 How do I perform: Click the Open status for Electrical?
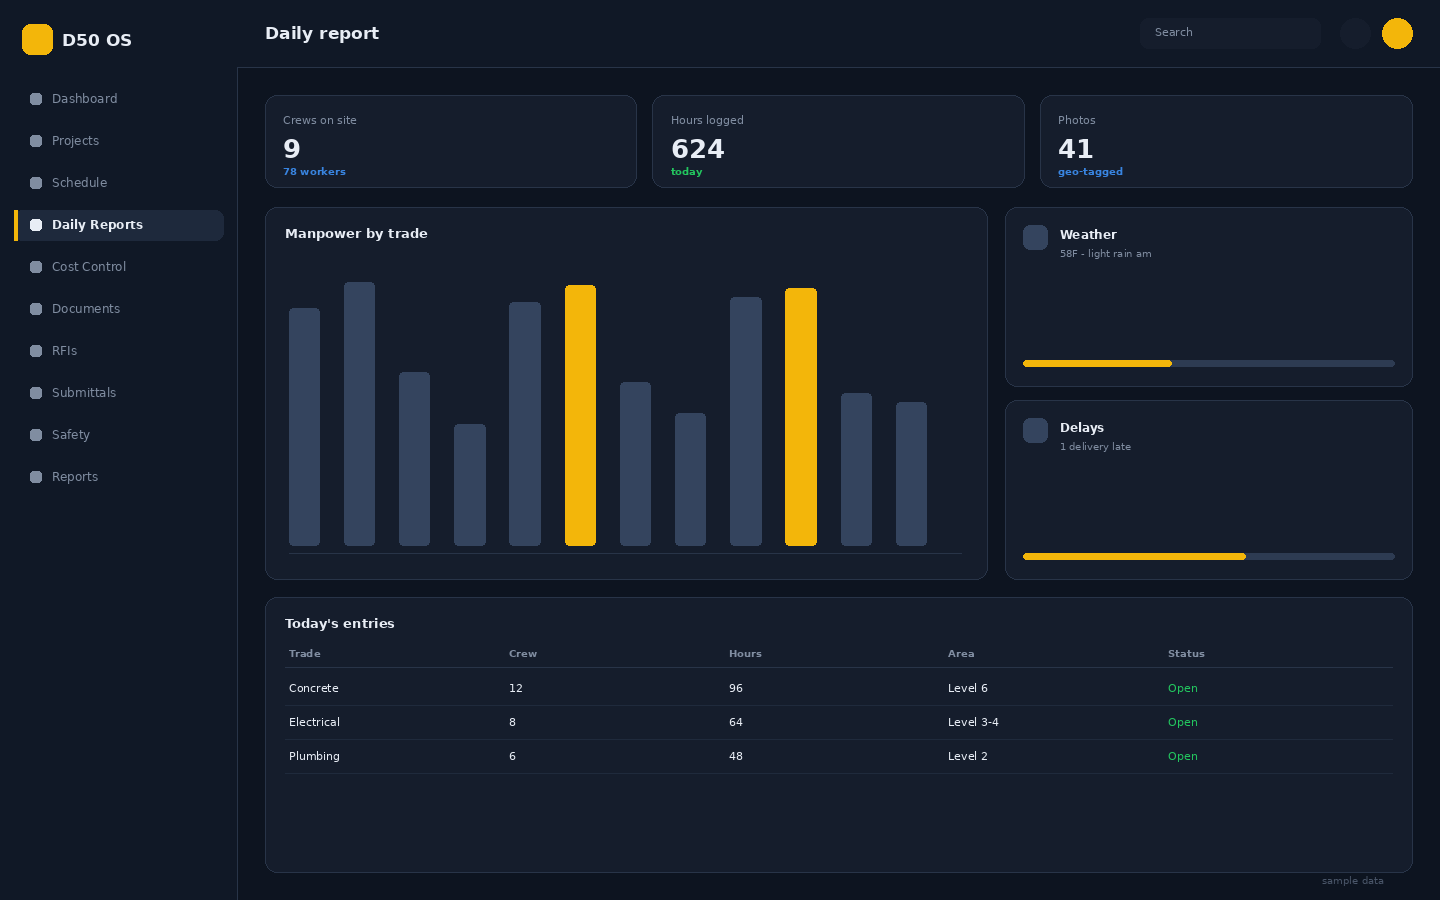1183,723
